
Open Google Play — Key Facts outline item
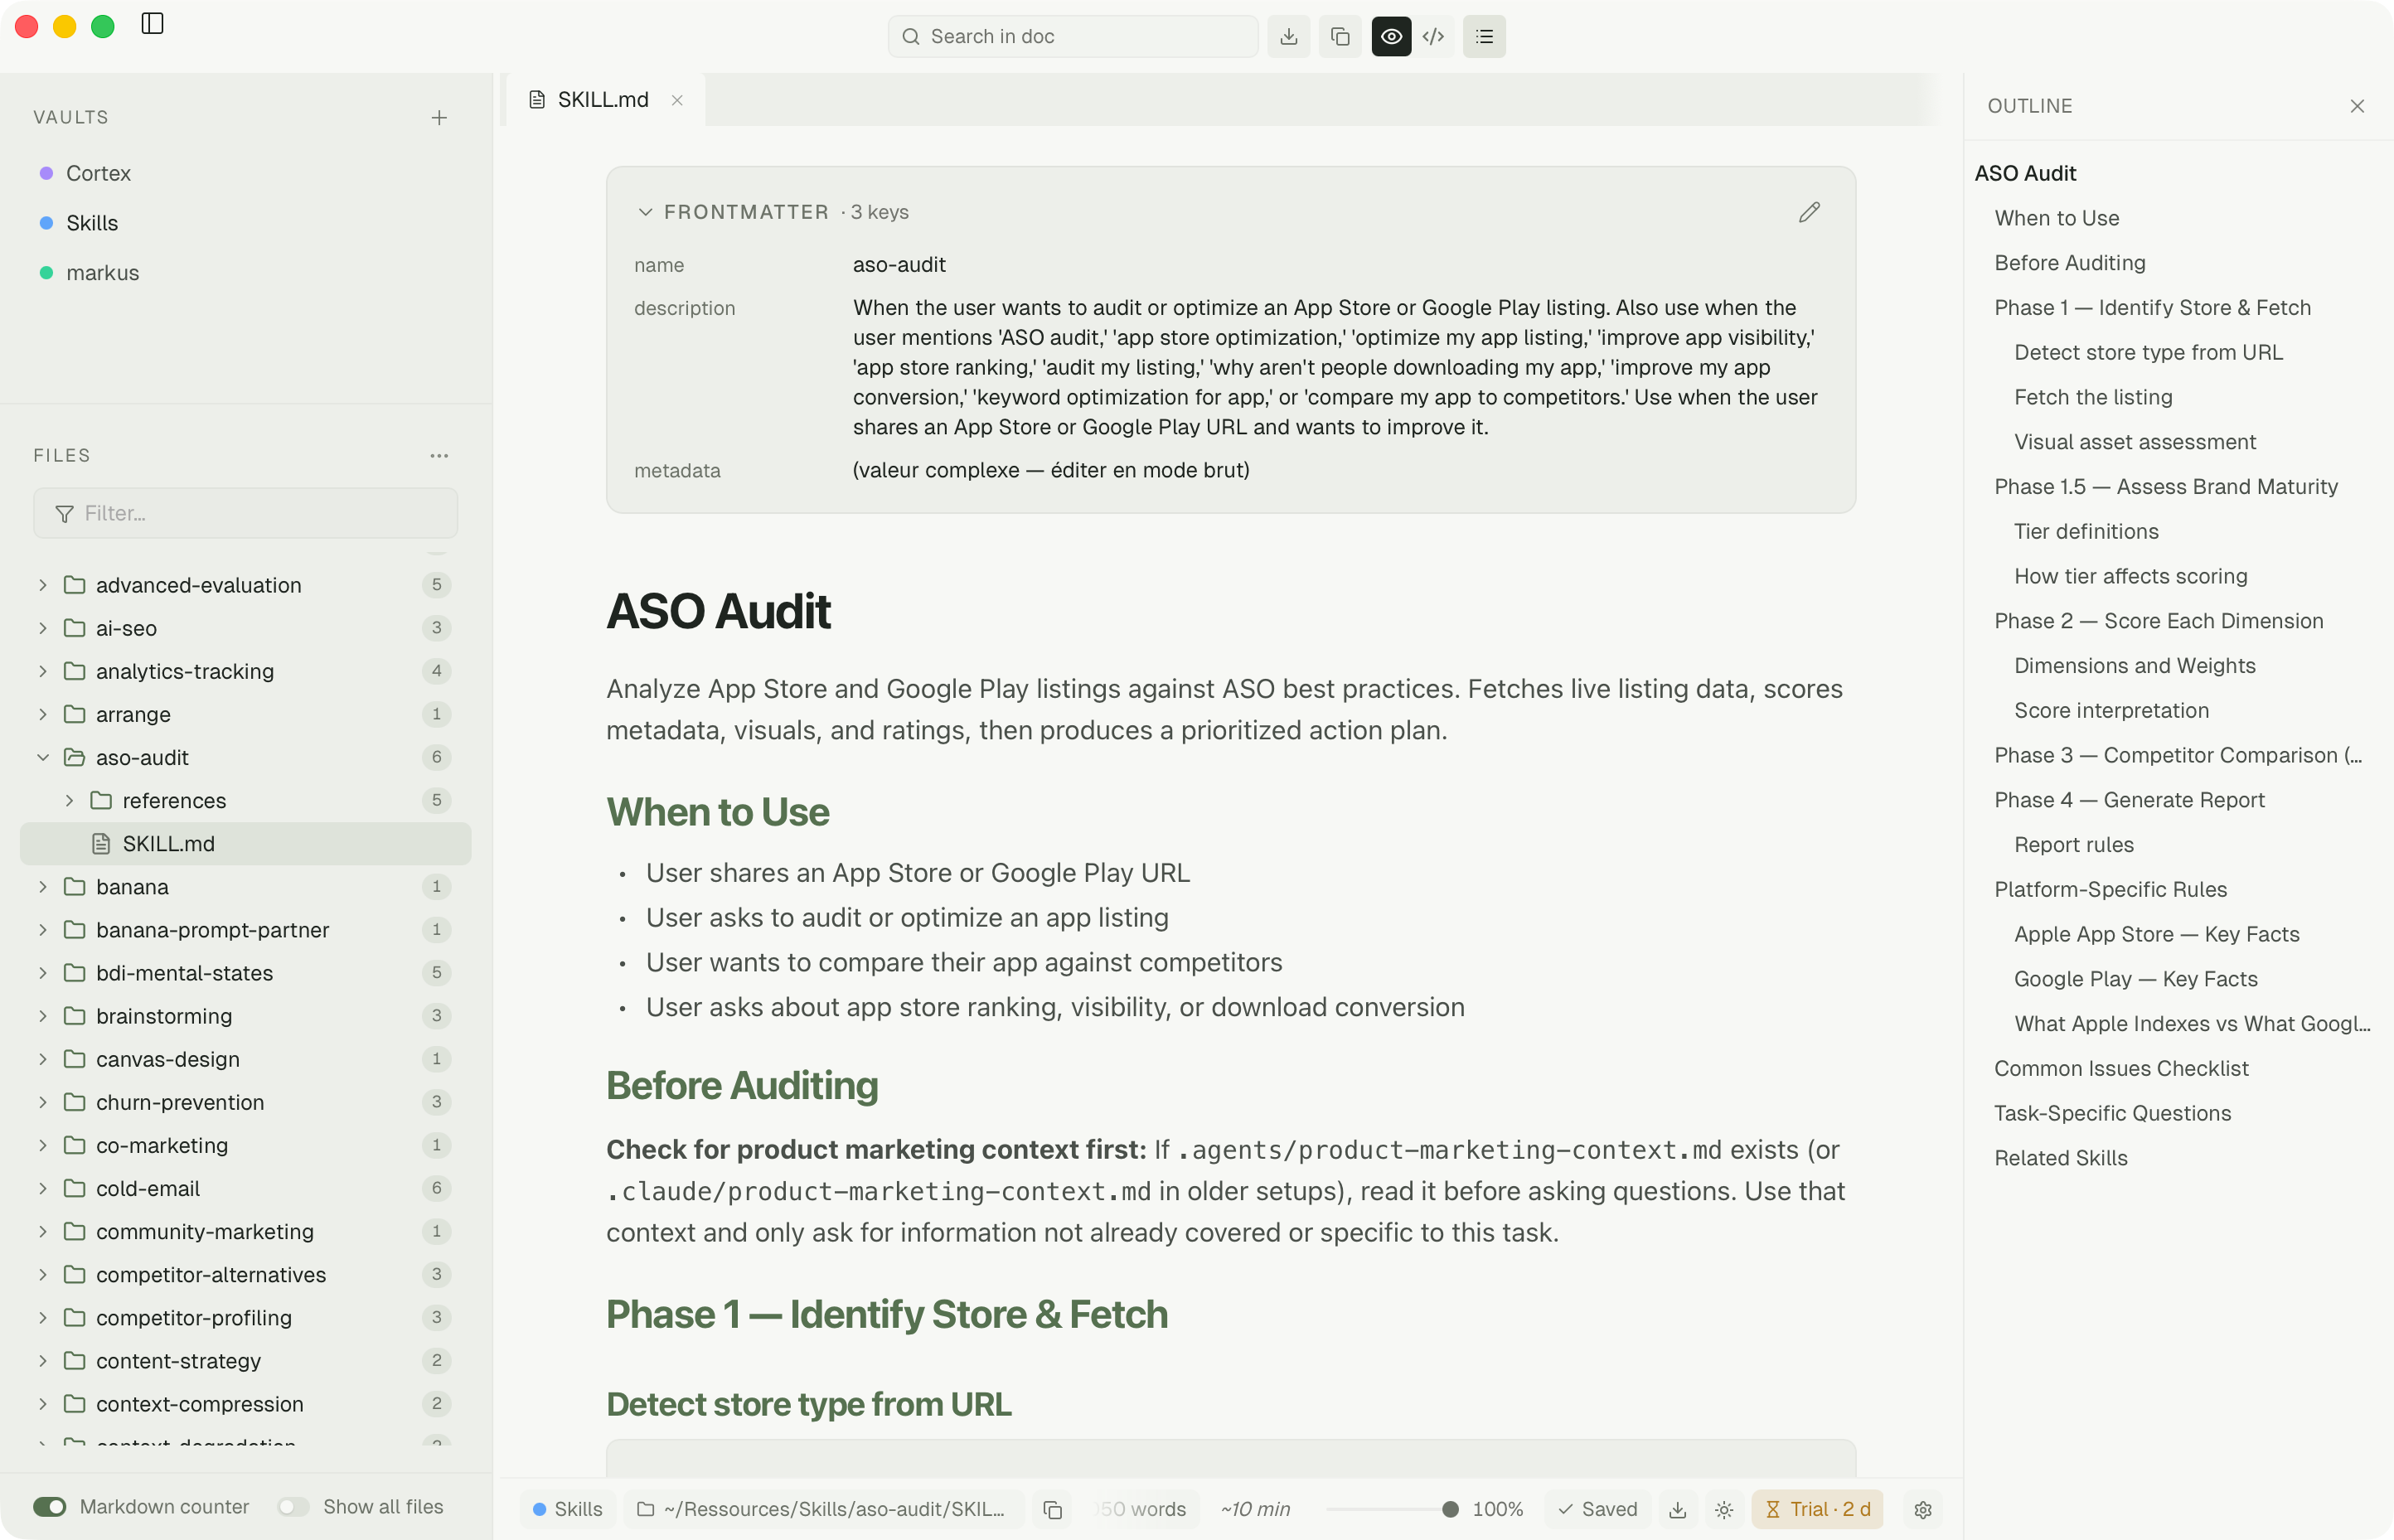coord(2135,979)
